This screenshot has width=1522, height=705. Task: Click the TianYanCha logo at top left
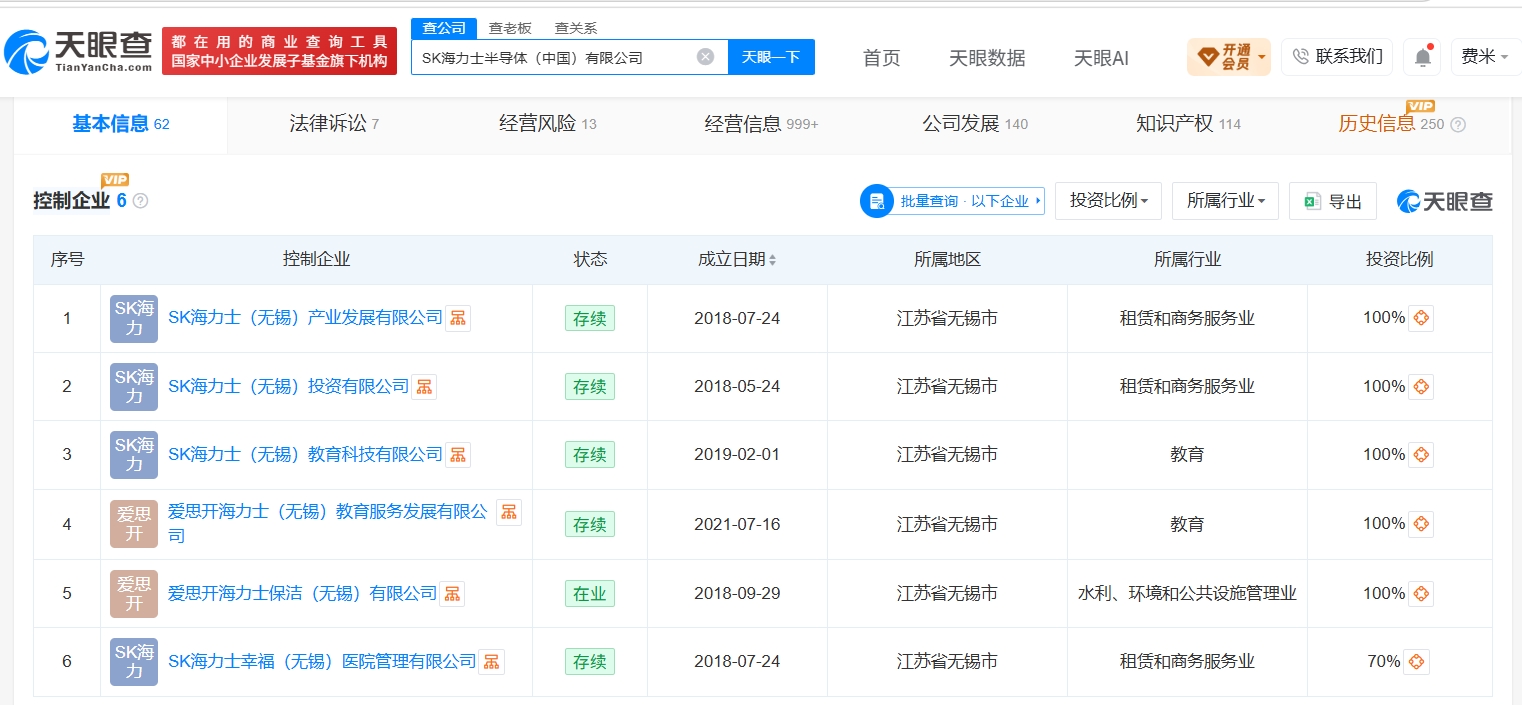[x=78, y=51]
